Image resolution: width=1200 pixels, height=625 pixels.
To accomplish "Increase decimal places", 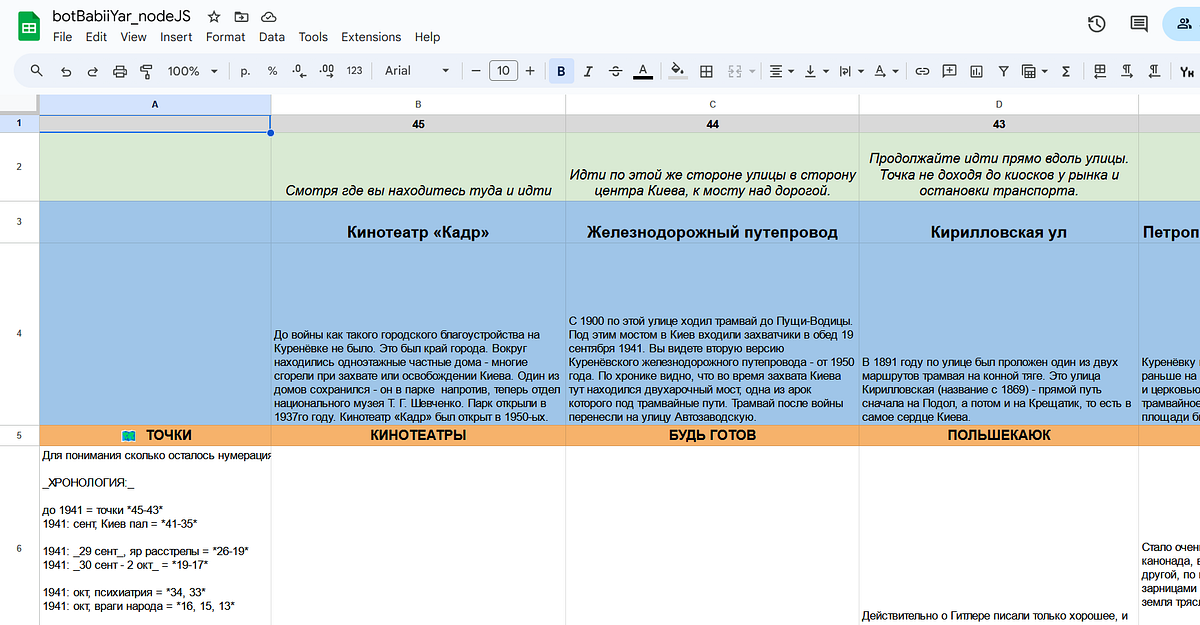I will [x=326, y=71].
